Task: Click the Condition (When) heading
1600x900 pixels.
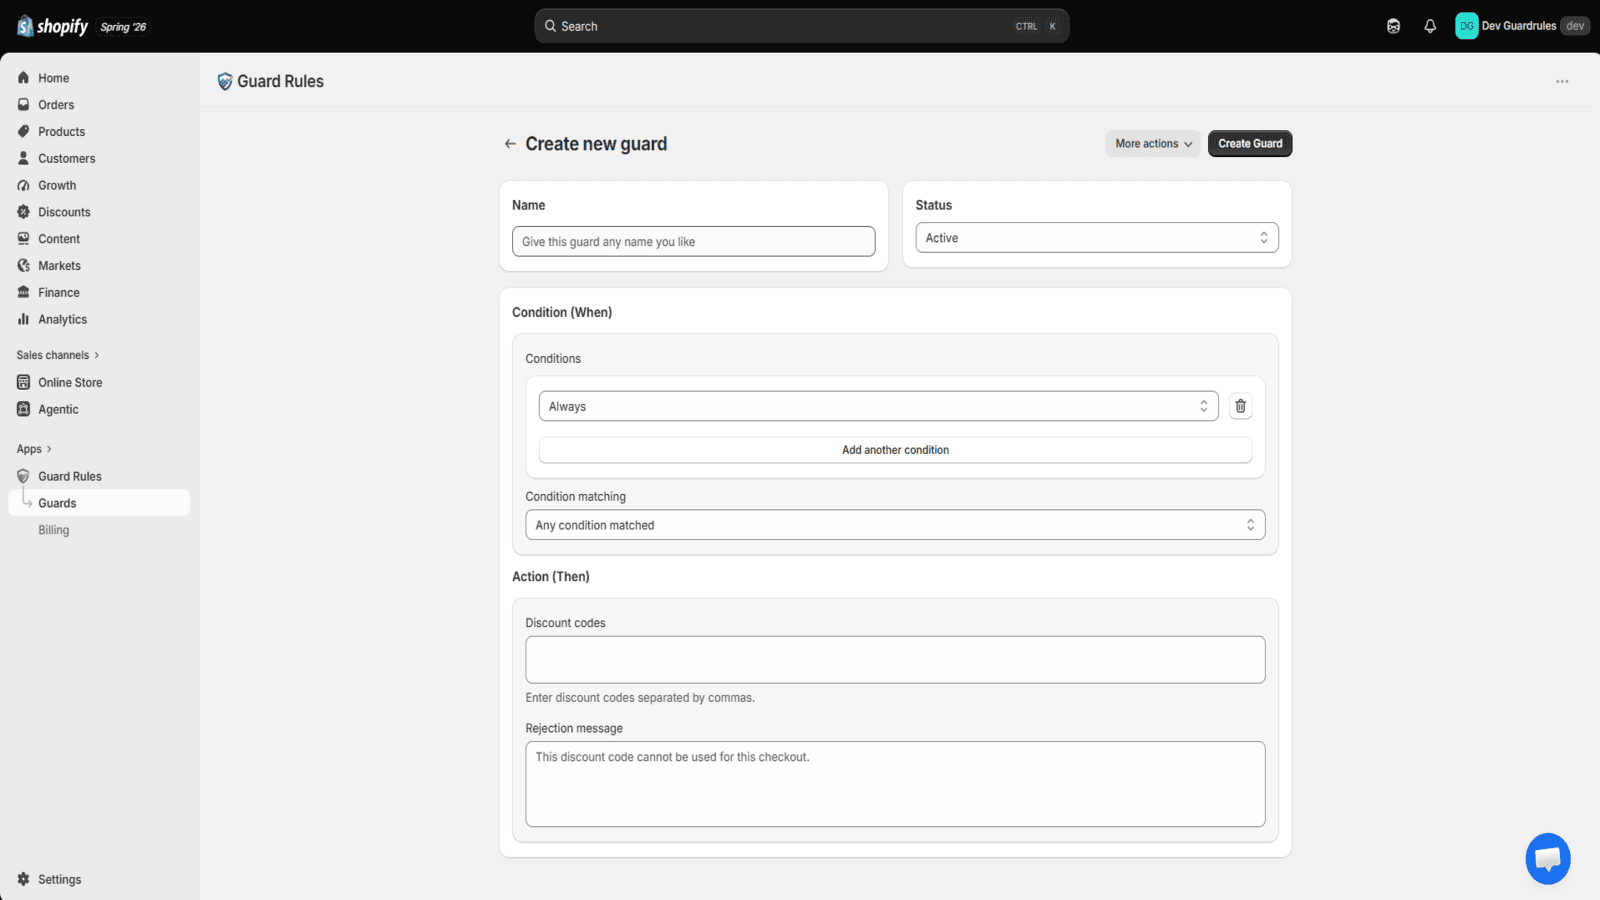Action: 562,312
